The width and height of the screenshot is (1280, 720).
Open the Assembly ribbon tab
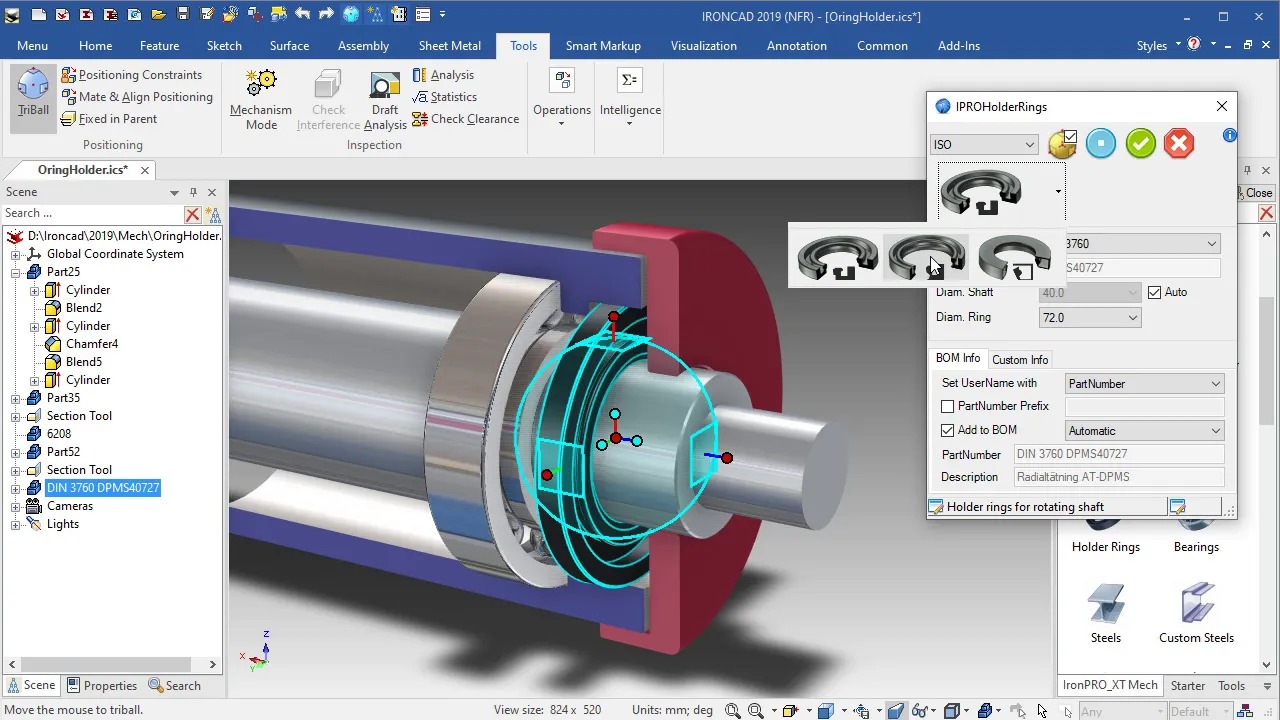pyautogui.click(x=363, y=46)
